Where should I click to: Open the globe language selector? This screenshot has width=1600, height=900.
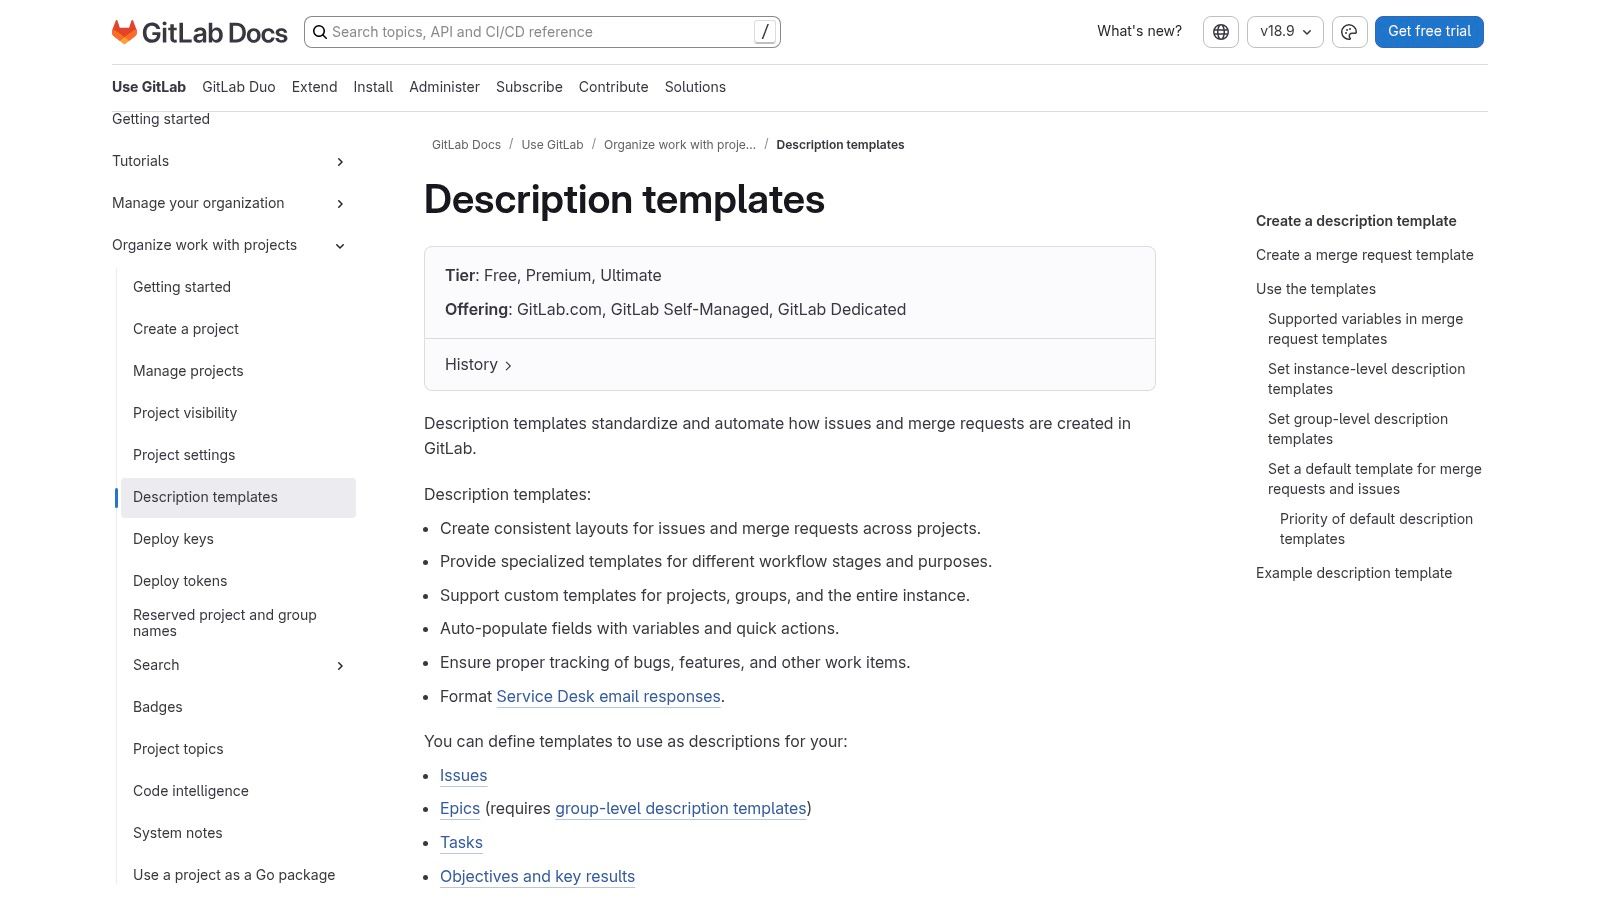[x=1220, y=31]
